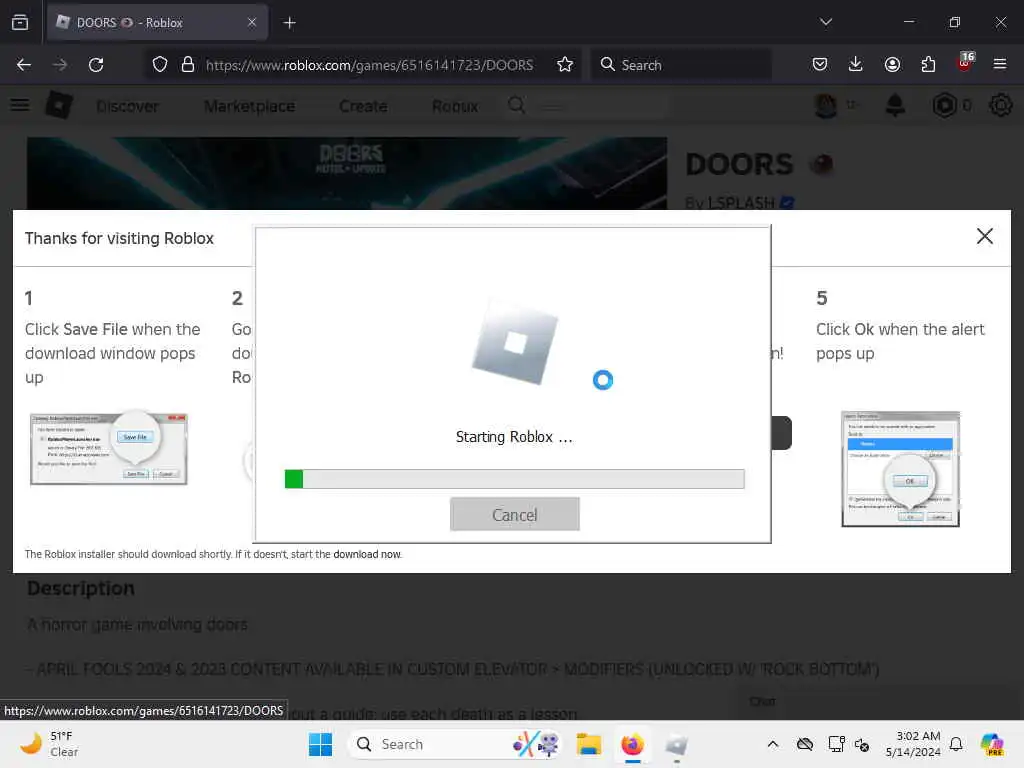Open the Save to Pocket icon
The image size is (1024, 768).
(x=820, y=65)
